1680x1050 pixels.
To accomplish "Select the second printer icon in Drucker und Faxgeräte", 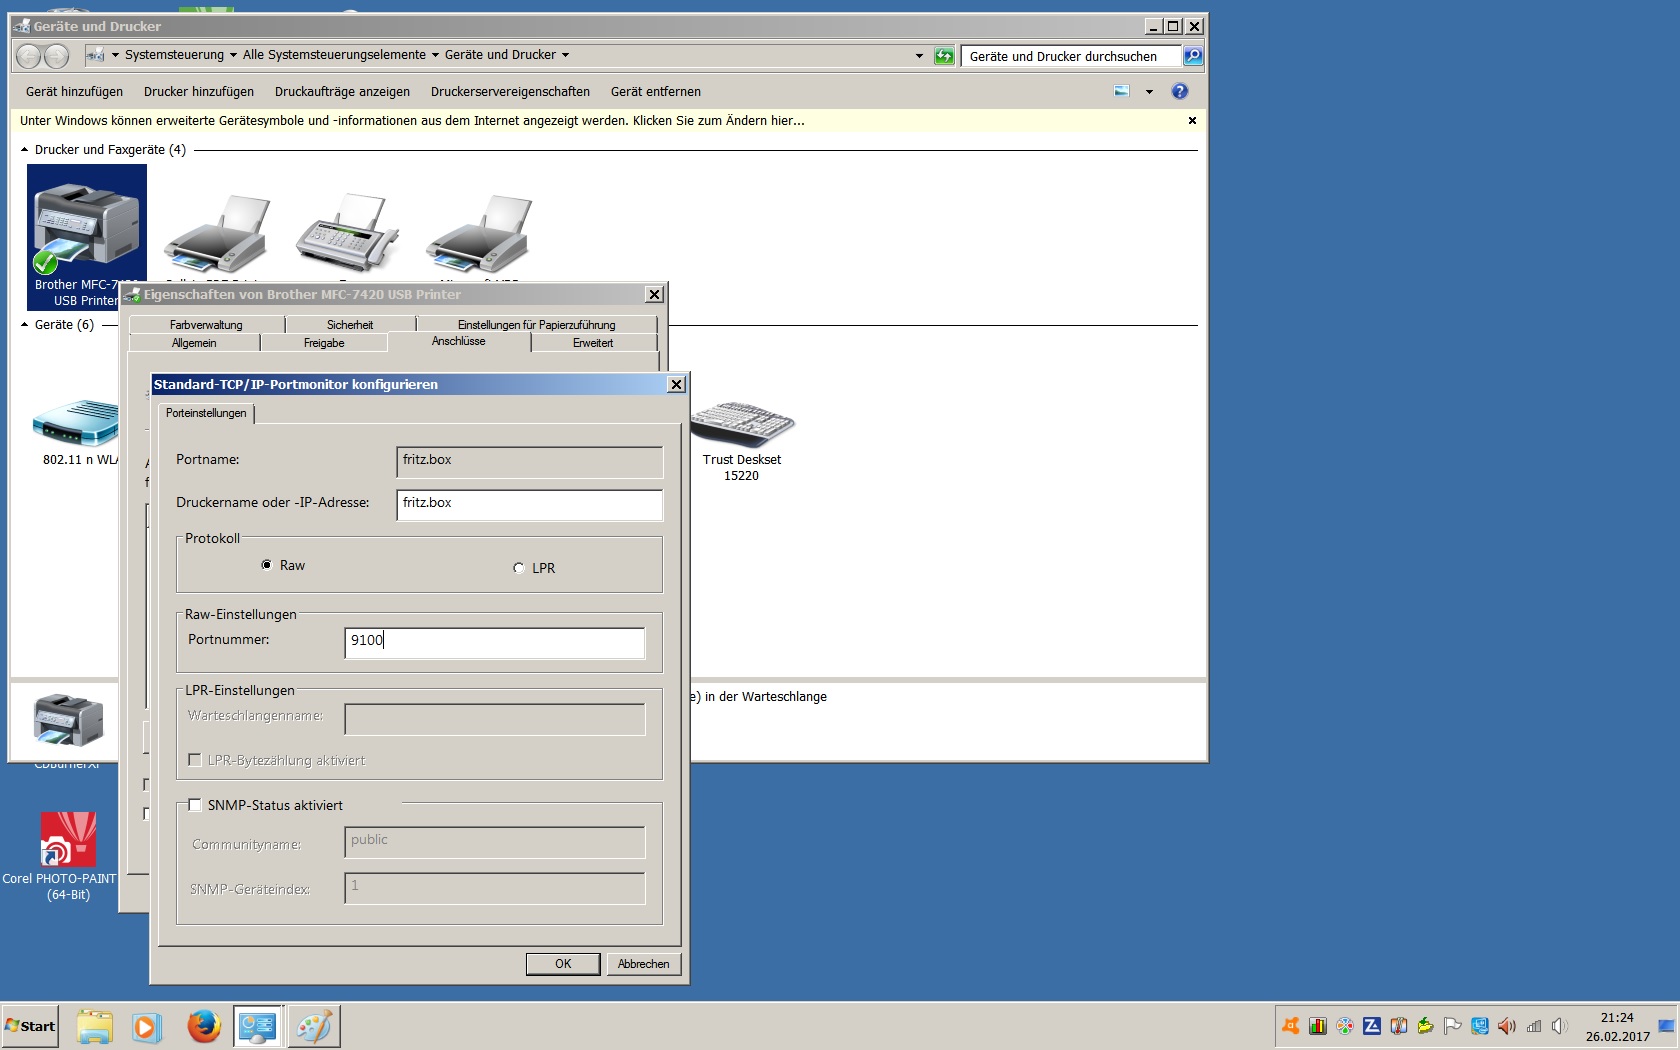I will pyautogui.click(x=217, y=234).
